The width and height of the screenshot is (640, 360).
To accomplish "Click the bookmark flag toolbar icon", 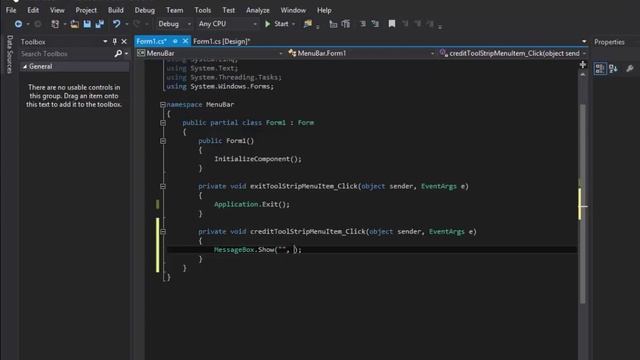I will (392, 24).
